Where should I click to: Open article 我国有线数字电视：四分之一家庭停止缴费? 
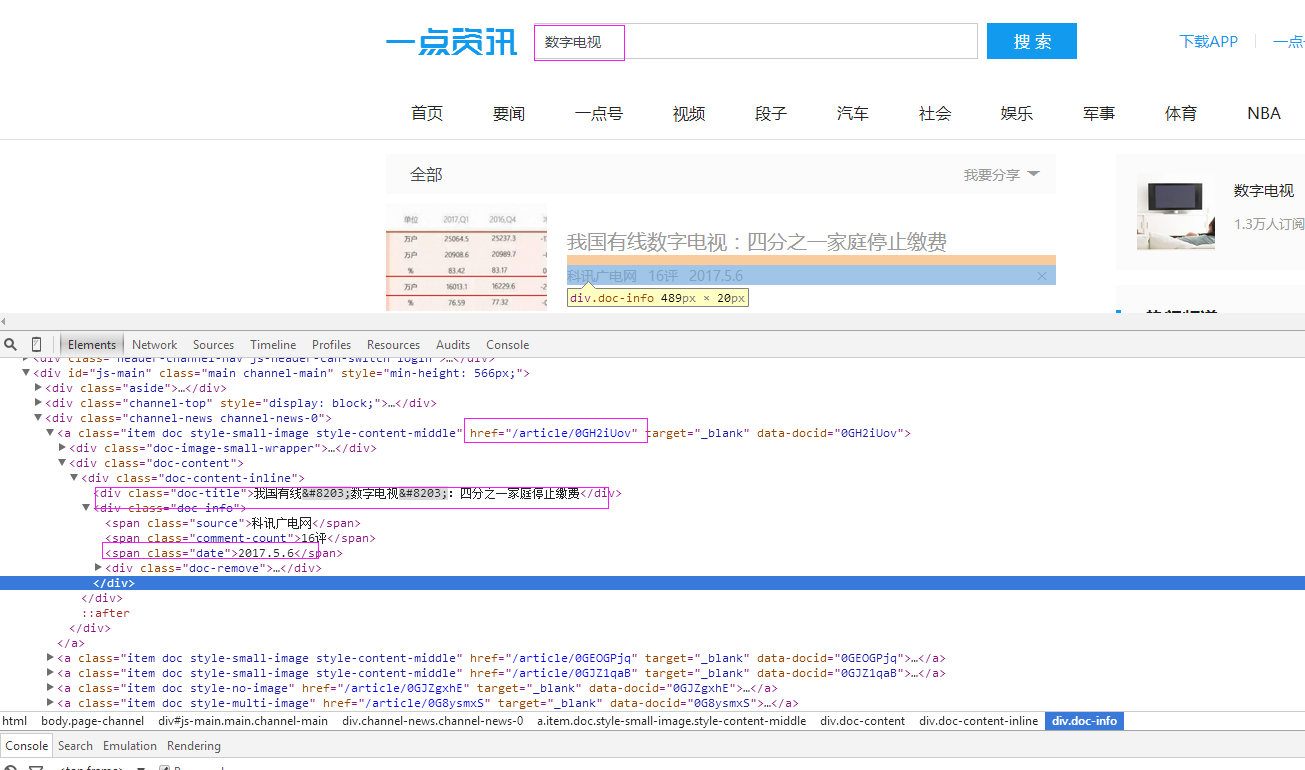pos(757,242)
